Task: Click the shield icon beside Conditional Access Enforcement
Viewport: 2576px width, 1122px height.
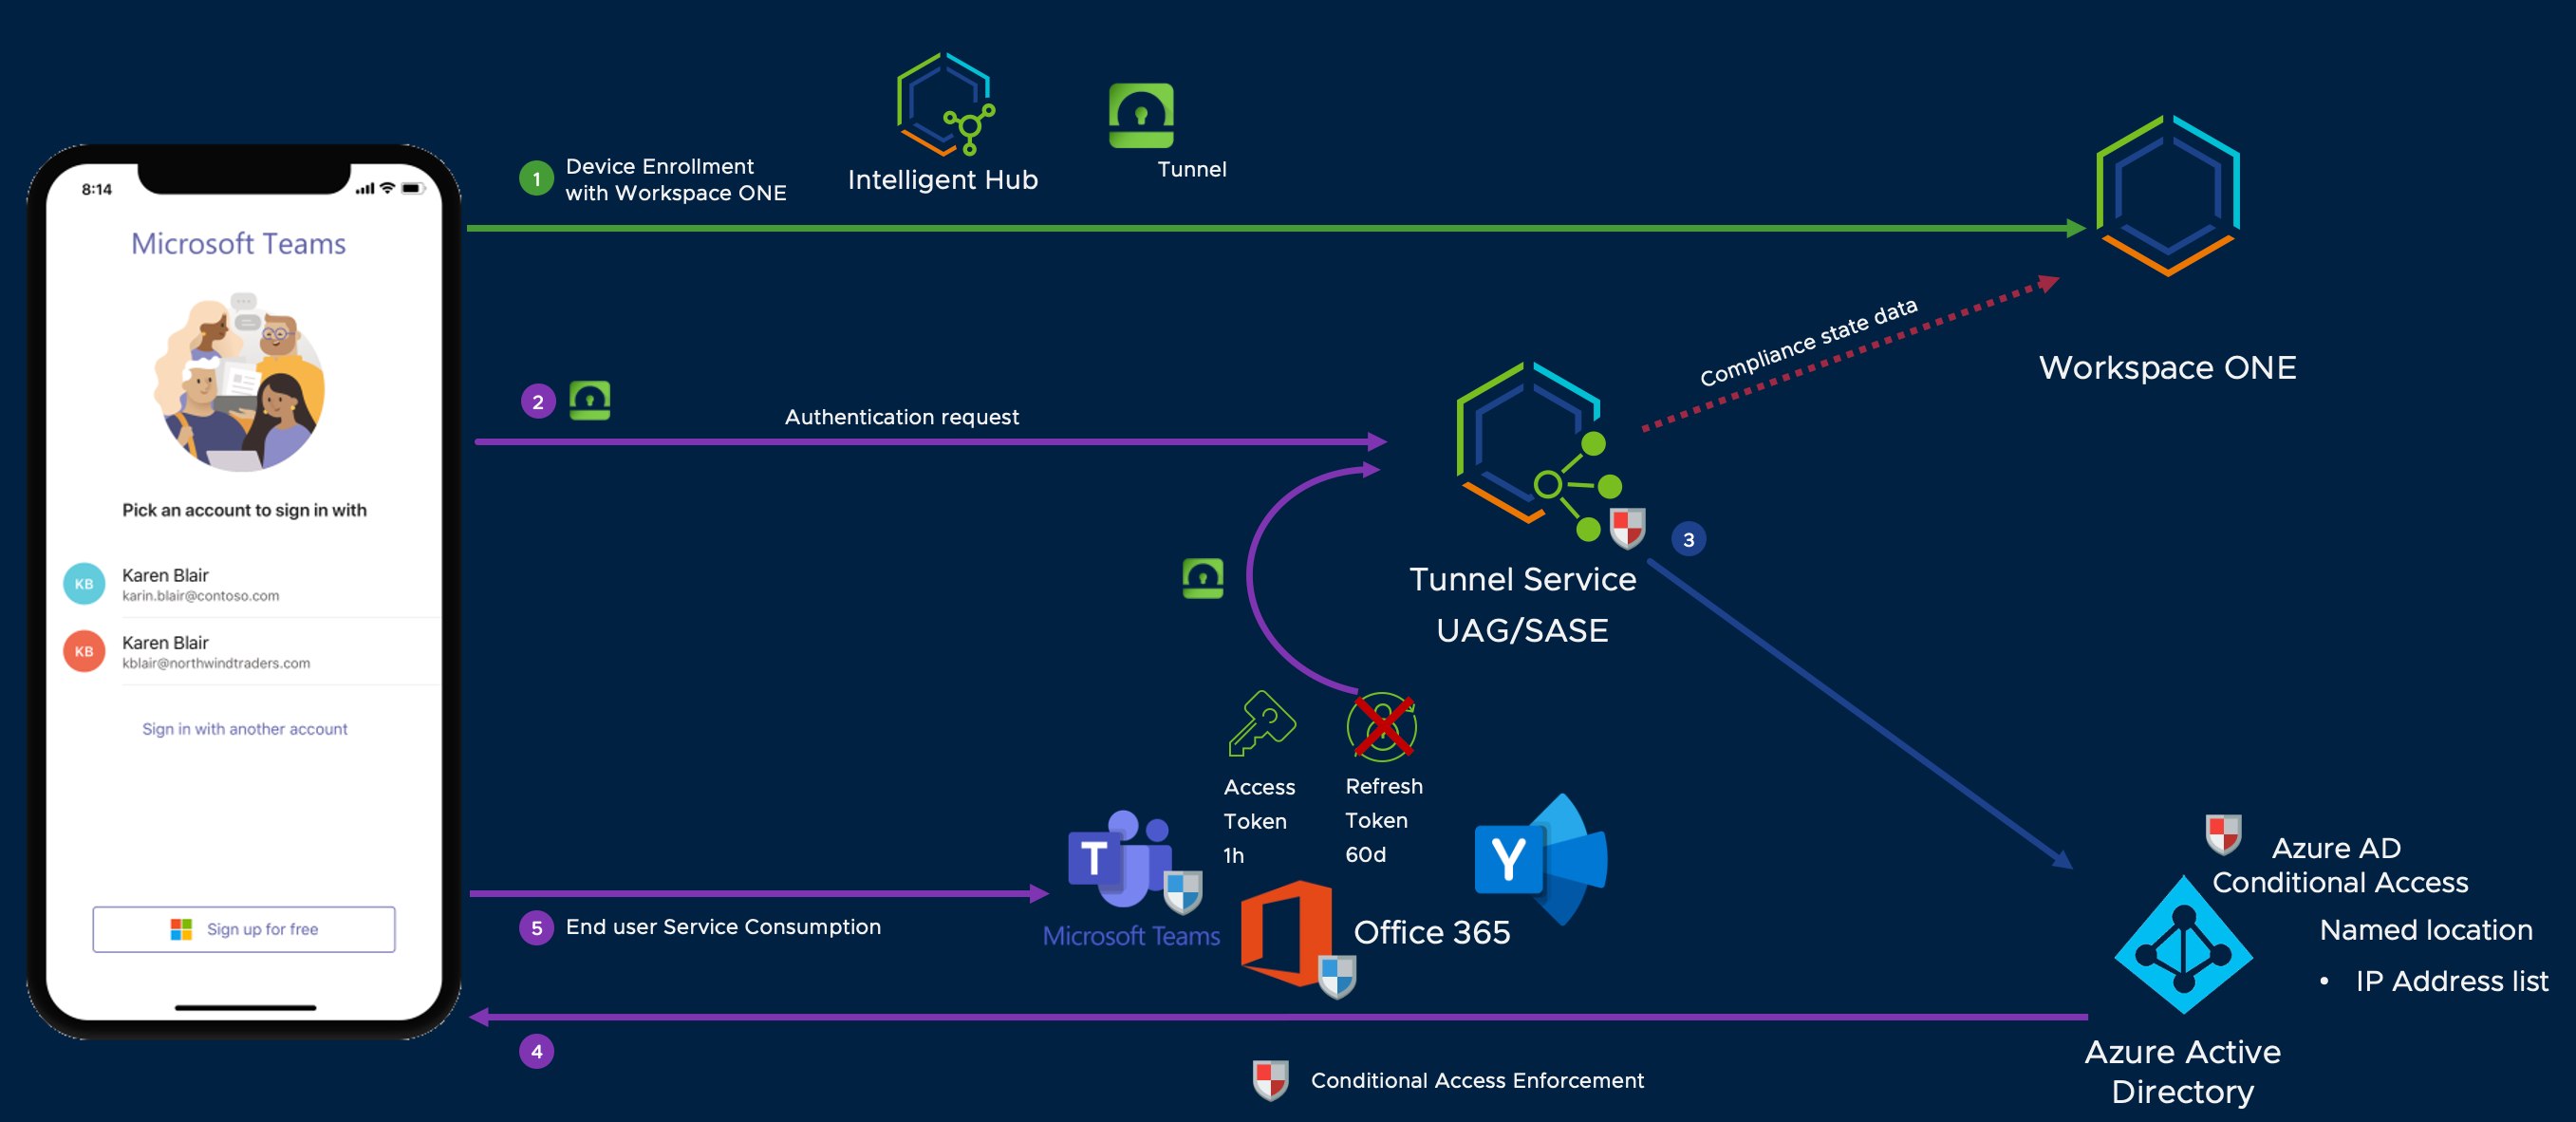Action: (1270, 1080)
